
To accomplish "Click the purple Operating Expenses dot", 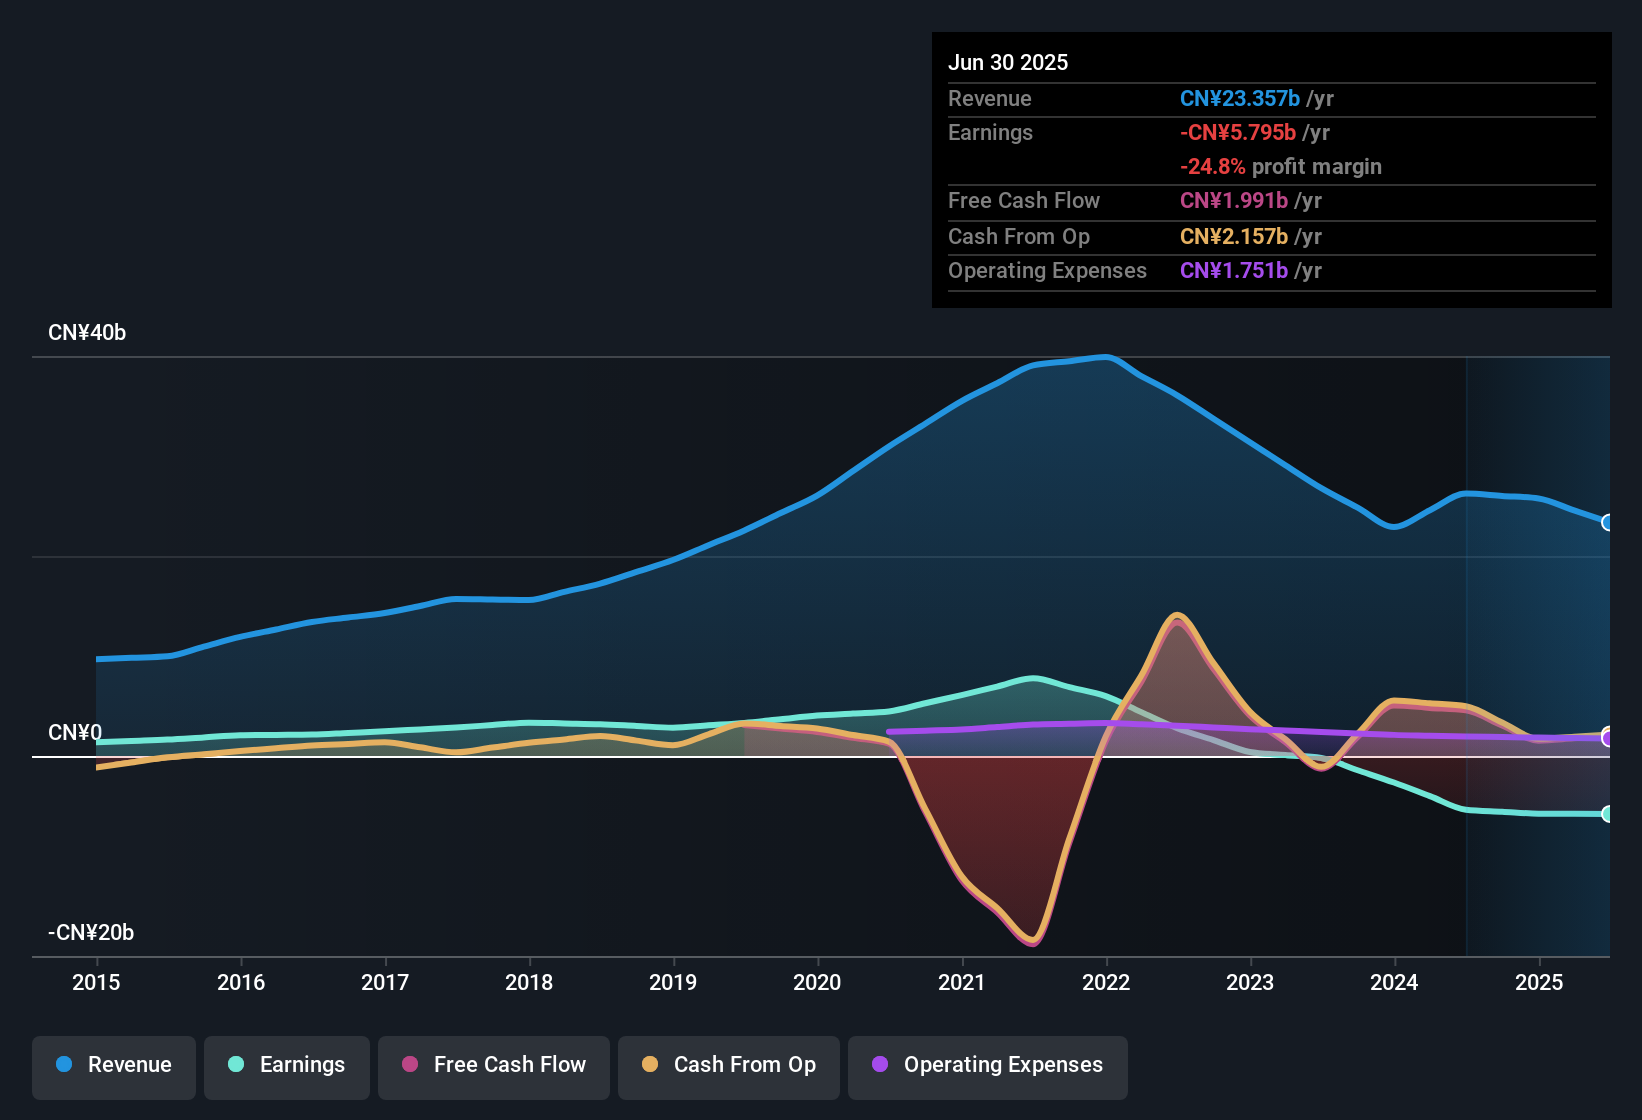I will click(x=880, y=1065).
